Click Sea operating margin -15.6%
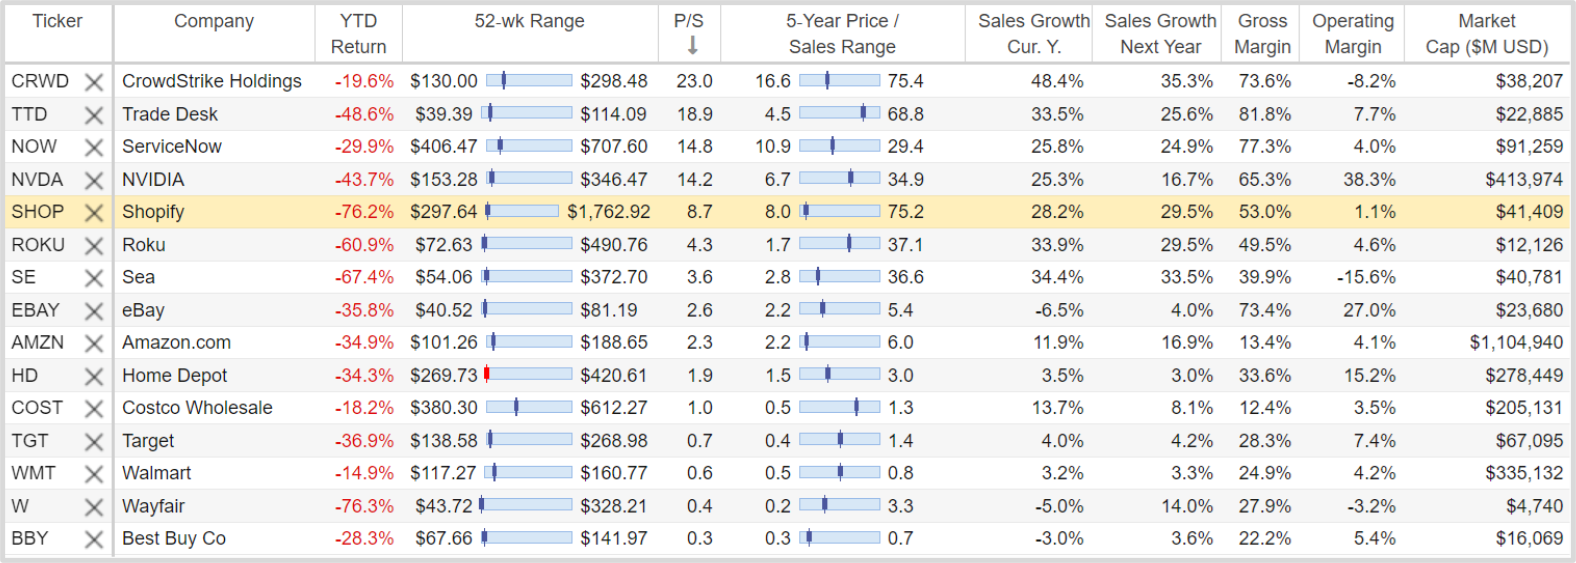The image size is (1576, 563). click(x=1366, y=277)
